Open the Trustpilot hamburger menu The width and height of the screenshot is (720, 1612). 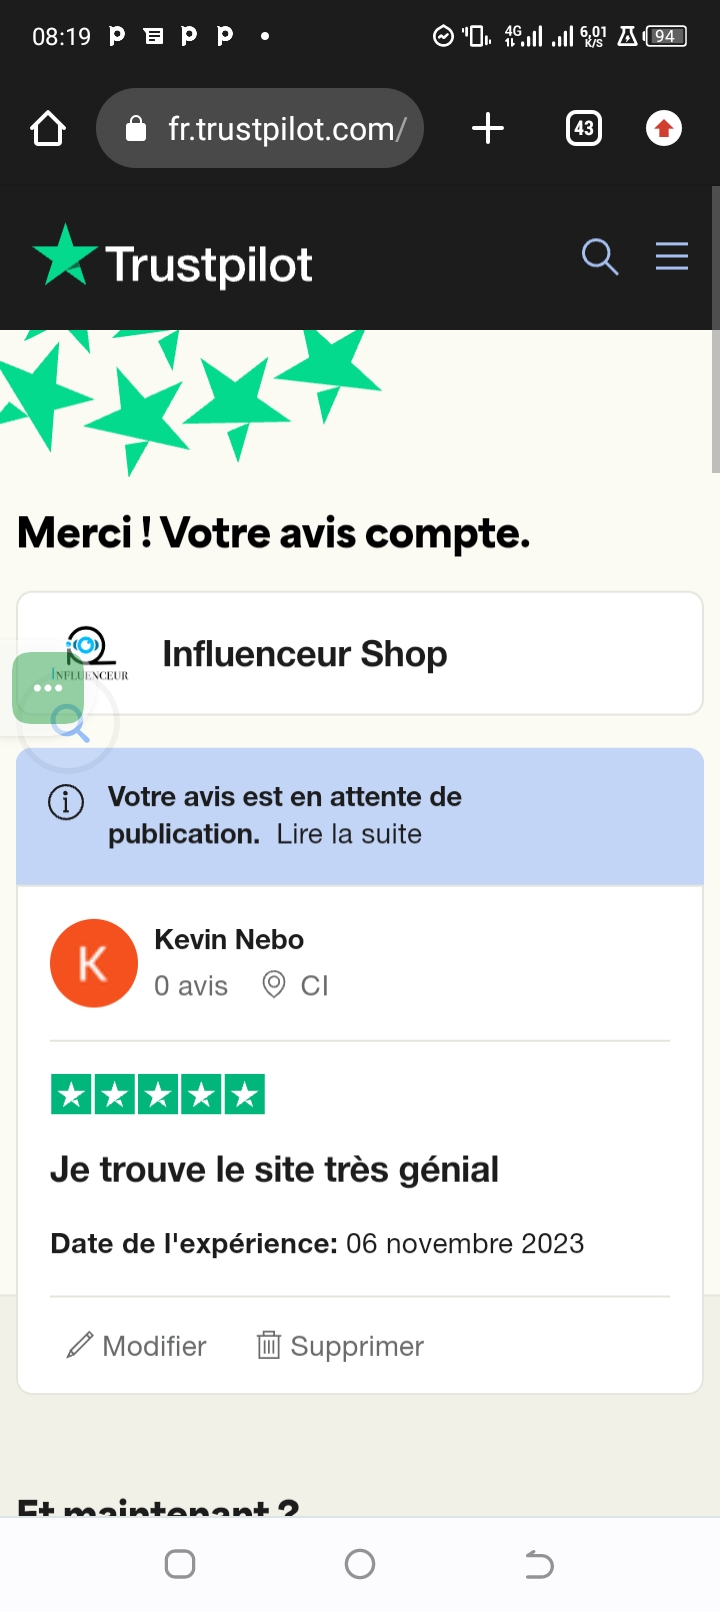click(672, 257)
